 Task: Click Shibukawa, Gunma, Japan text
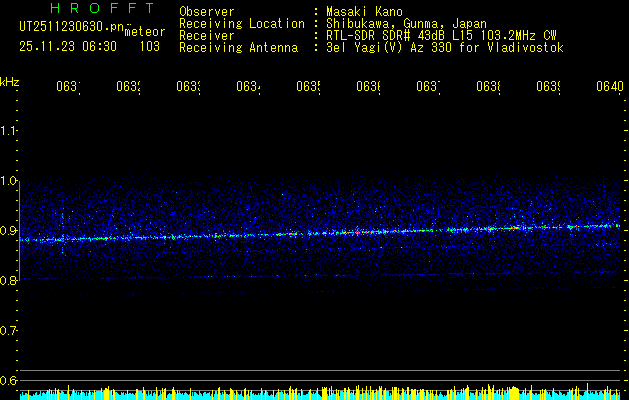pos(406,24)
